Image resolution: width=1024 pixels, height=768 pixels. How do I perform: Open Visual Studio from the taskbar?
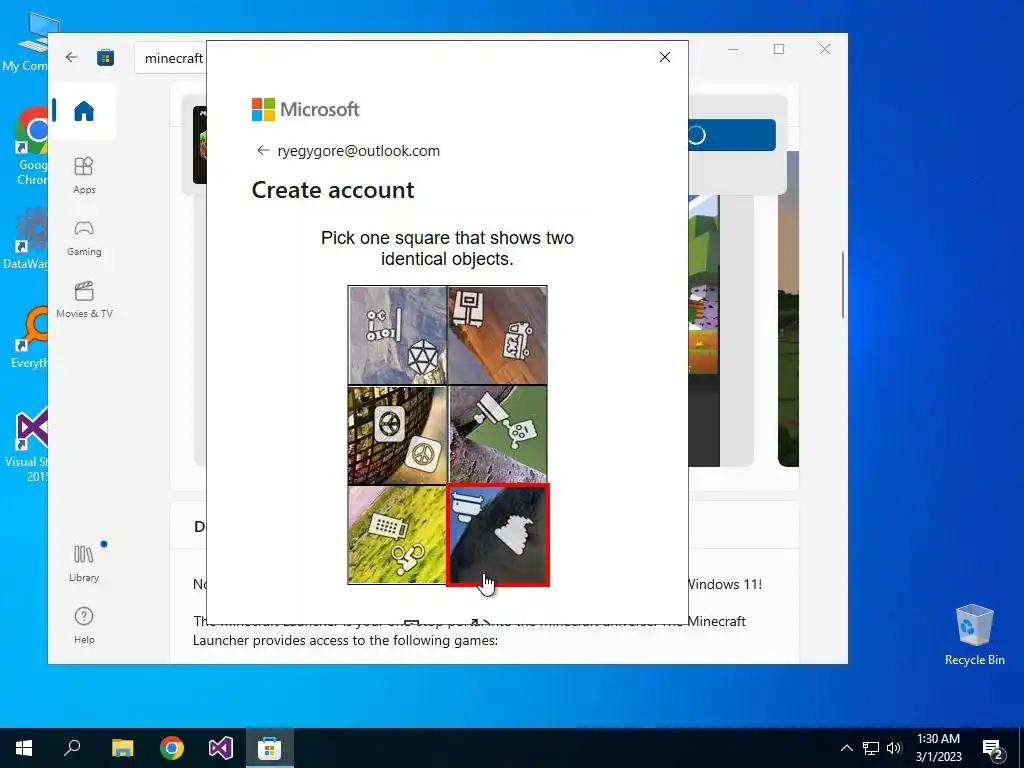tap(221, 748)
